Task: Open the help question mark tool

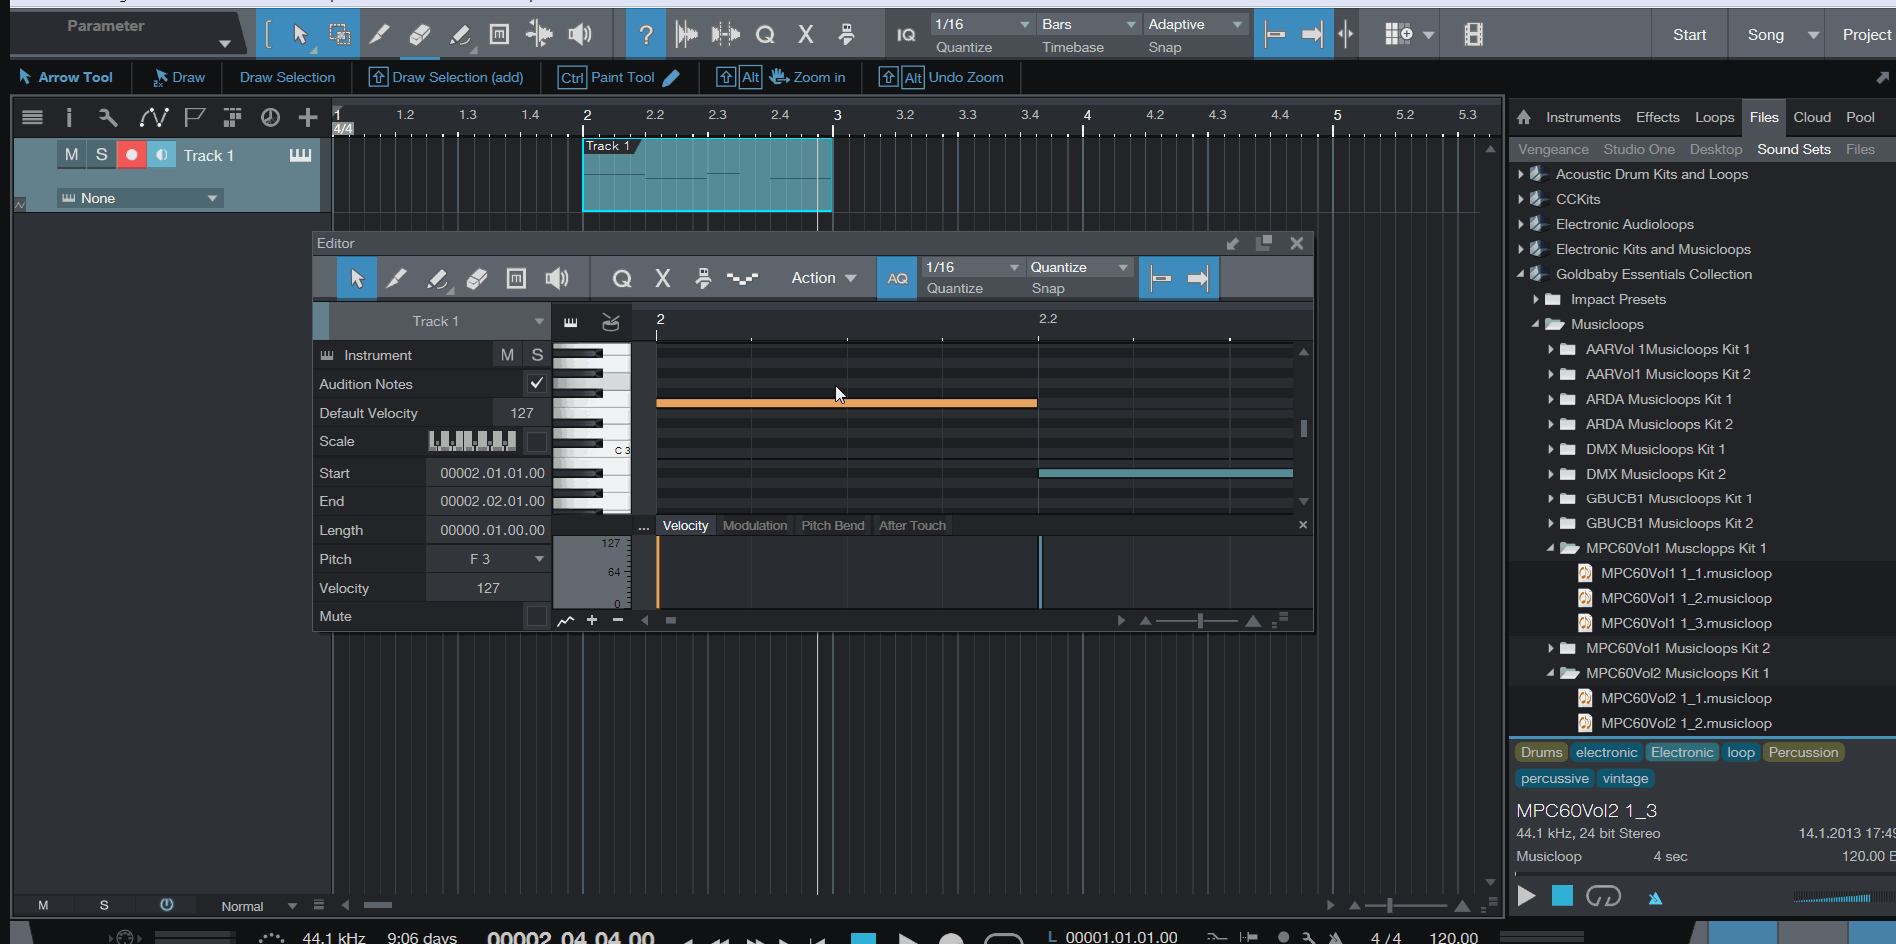Action: [646, 35]
